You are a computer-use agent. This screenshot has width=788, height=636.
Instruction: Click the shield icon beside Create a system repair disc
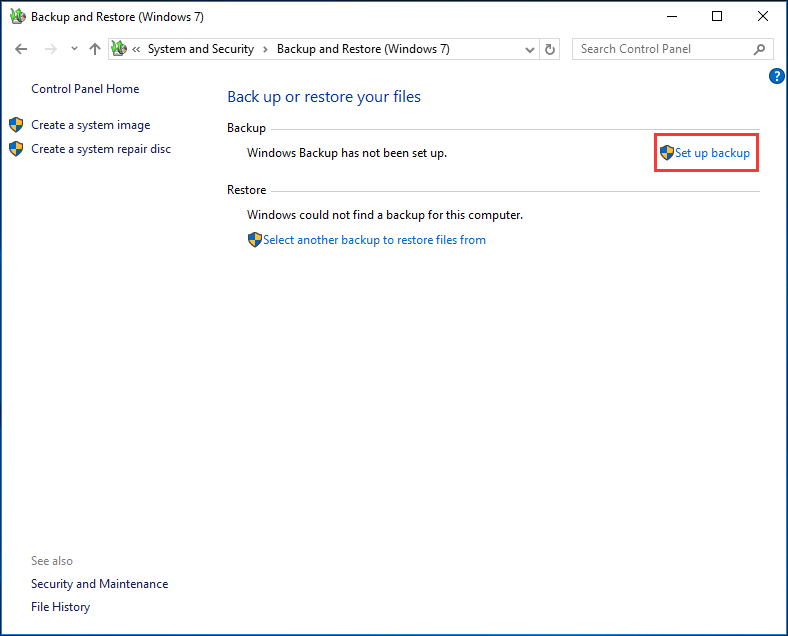[x=16, y=149]
